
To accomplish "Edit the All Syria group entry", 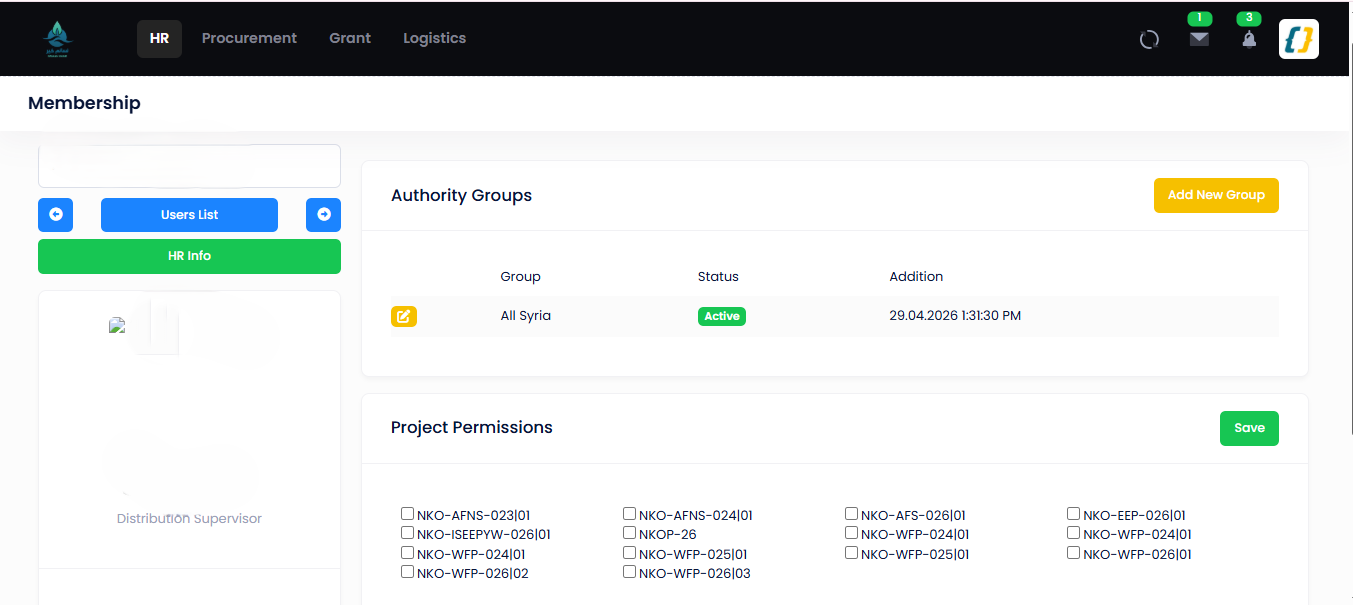I will click(x=404, y=316).
